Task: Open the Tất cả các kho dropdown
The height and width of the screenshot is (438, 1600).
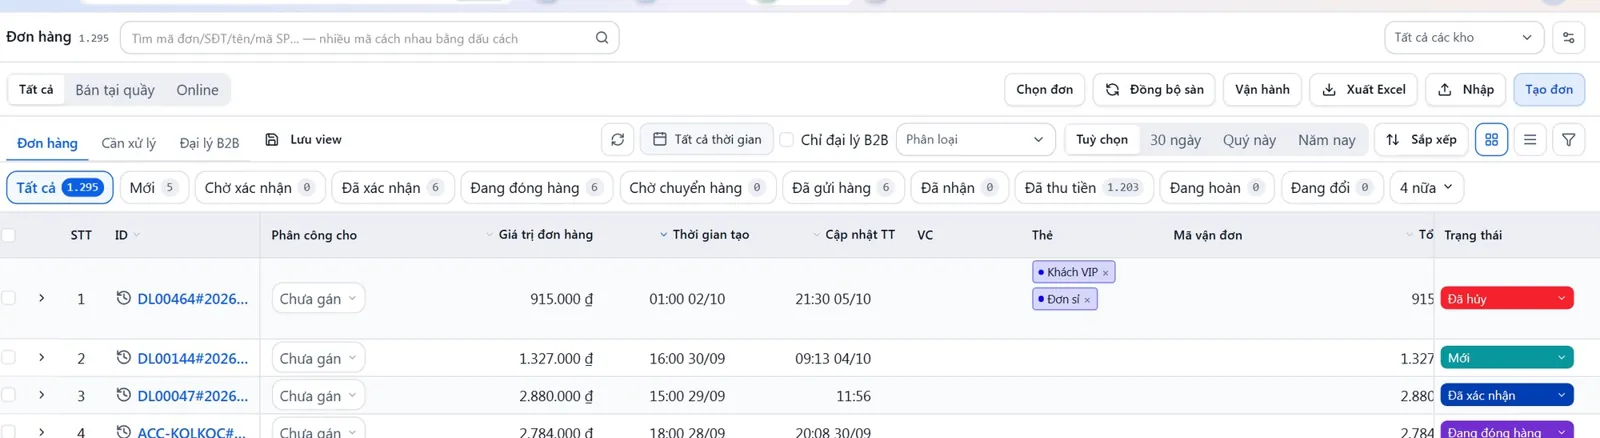Action: [x=1464, y=38]
